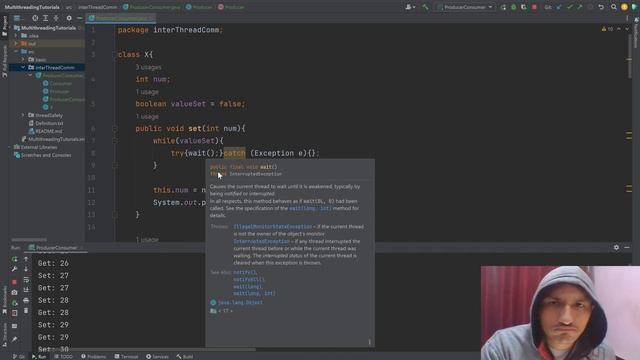Click the Git Push arrow icon

point(580,7)
